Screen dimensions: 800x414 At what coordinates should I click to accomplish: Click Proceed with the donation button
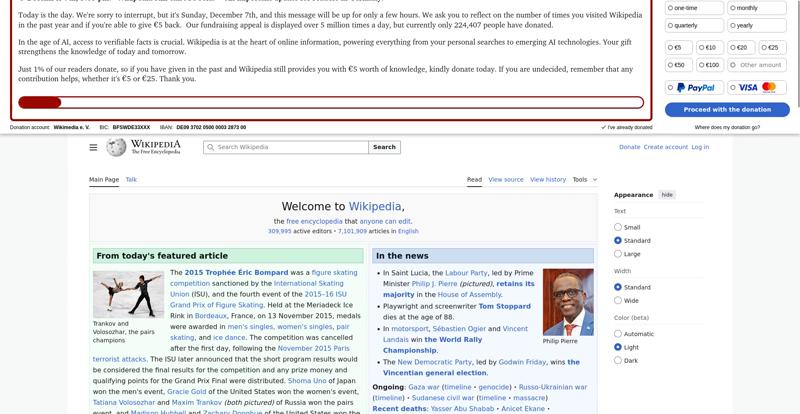point(727,109)
